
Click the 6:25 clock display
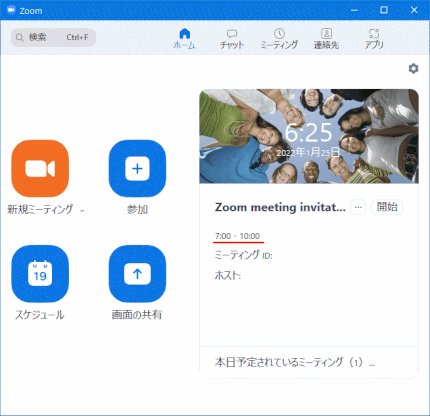pos(309,133)
